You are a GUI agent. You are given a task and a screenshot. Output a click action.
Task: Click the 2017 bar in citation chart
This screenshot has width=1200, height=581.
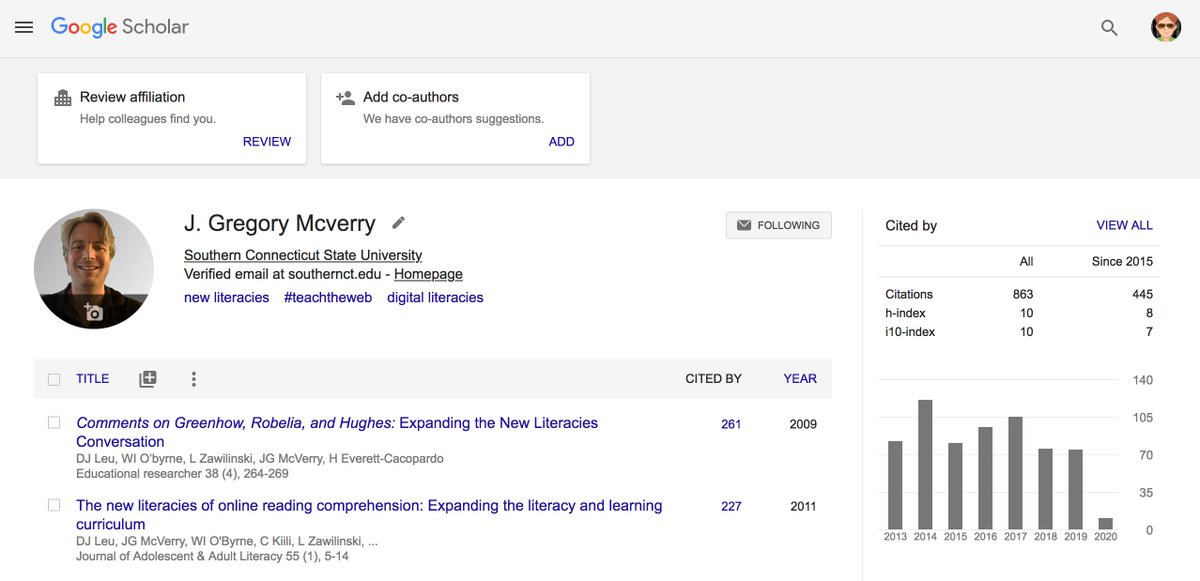click(x=1015, y=473)
